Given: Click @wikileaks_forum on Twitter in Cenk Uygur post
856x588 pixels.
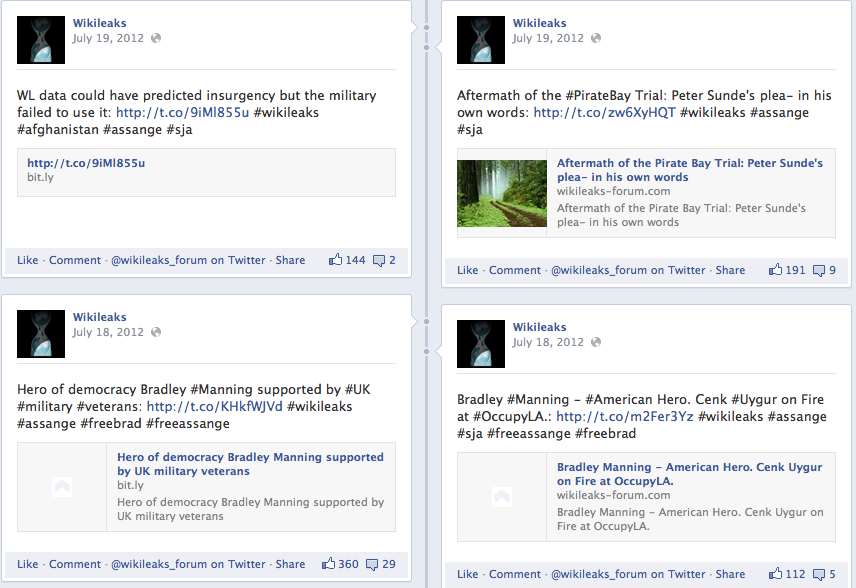Looking at the screenshot, I should click(x=628, y=574).
